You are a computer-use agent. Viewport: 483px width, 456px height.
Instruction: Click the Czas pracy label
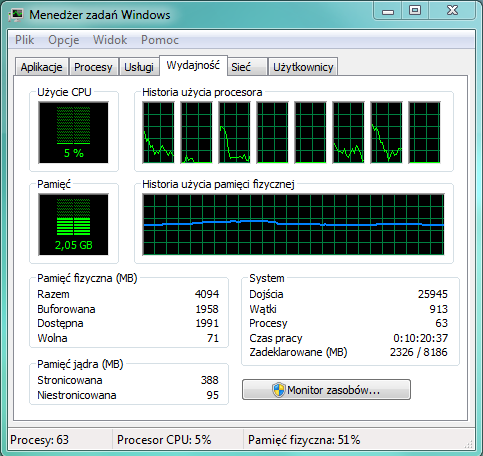(x=276, y=338)
